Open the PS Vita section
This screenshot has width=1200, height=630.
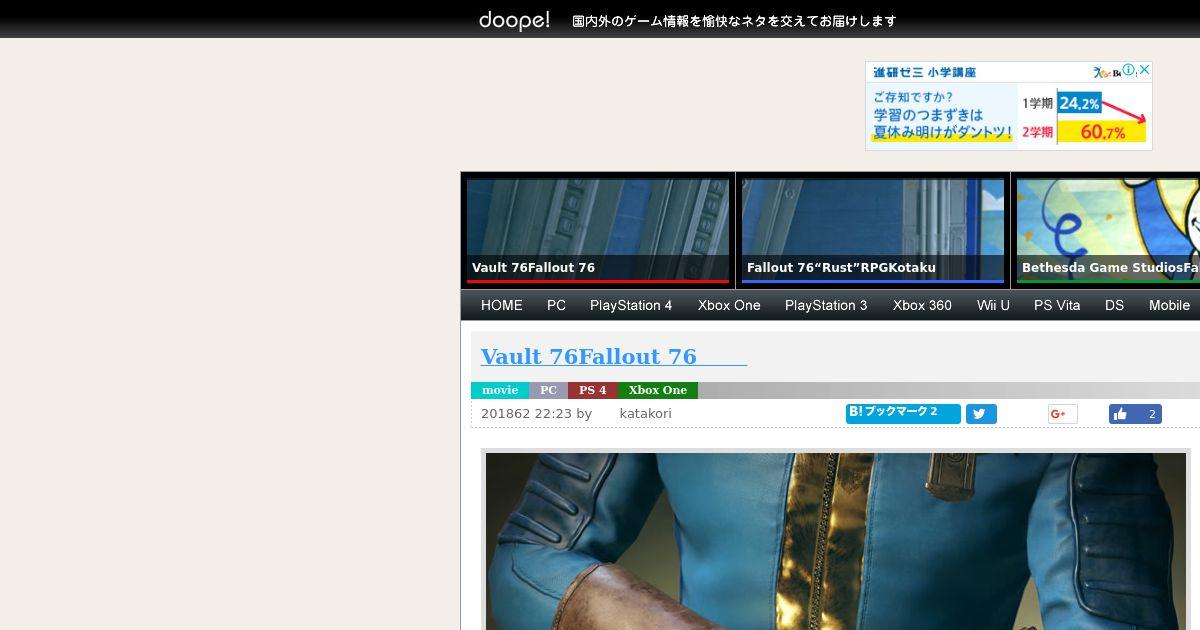click(x=1057, y=305)
